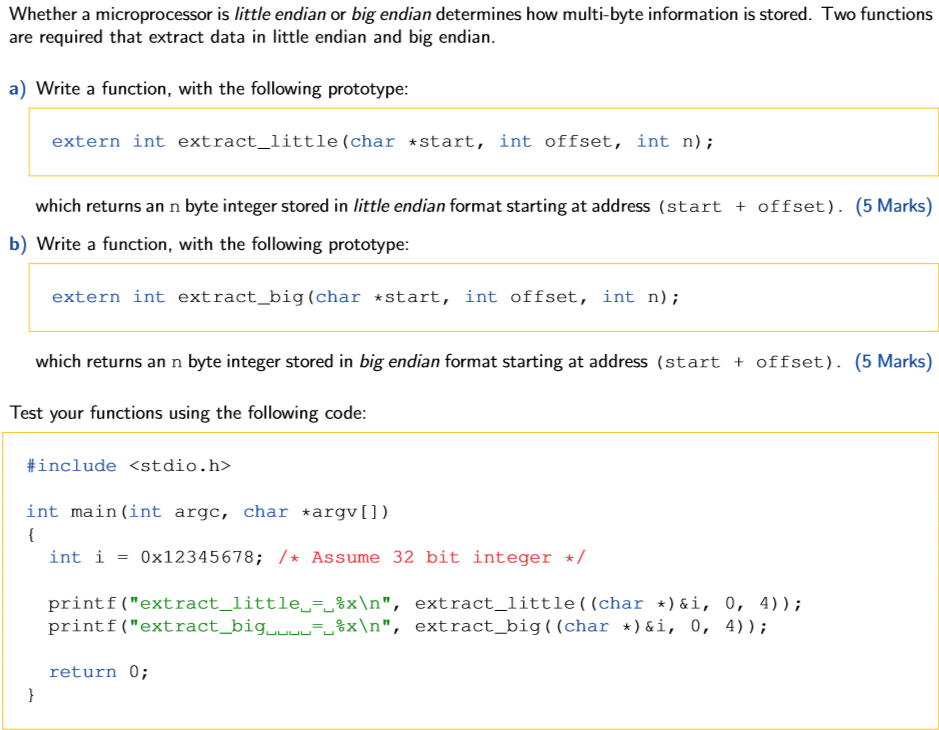Click "Test your functions using the following code:"

(182, 412)
